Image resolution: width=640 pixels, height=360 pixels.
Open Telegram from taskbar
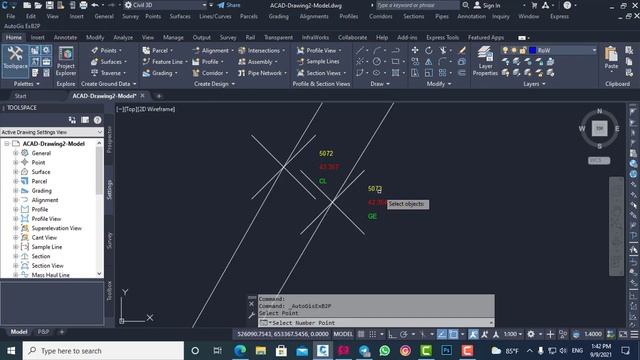pos(364,351)
